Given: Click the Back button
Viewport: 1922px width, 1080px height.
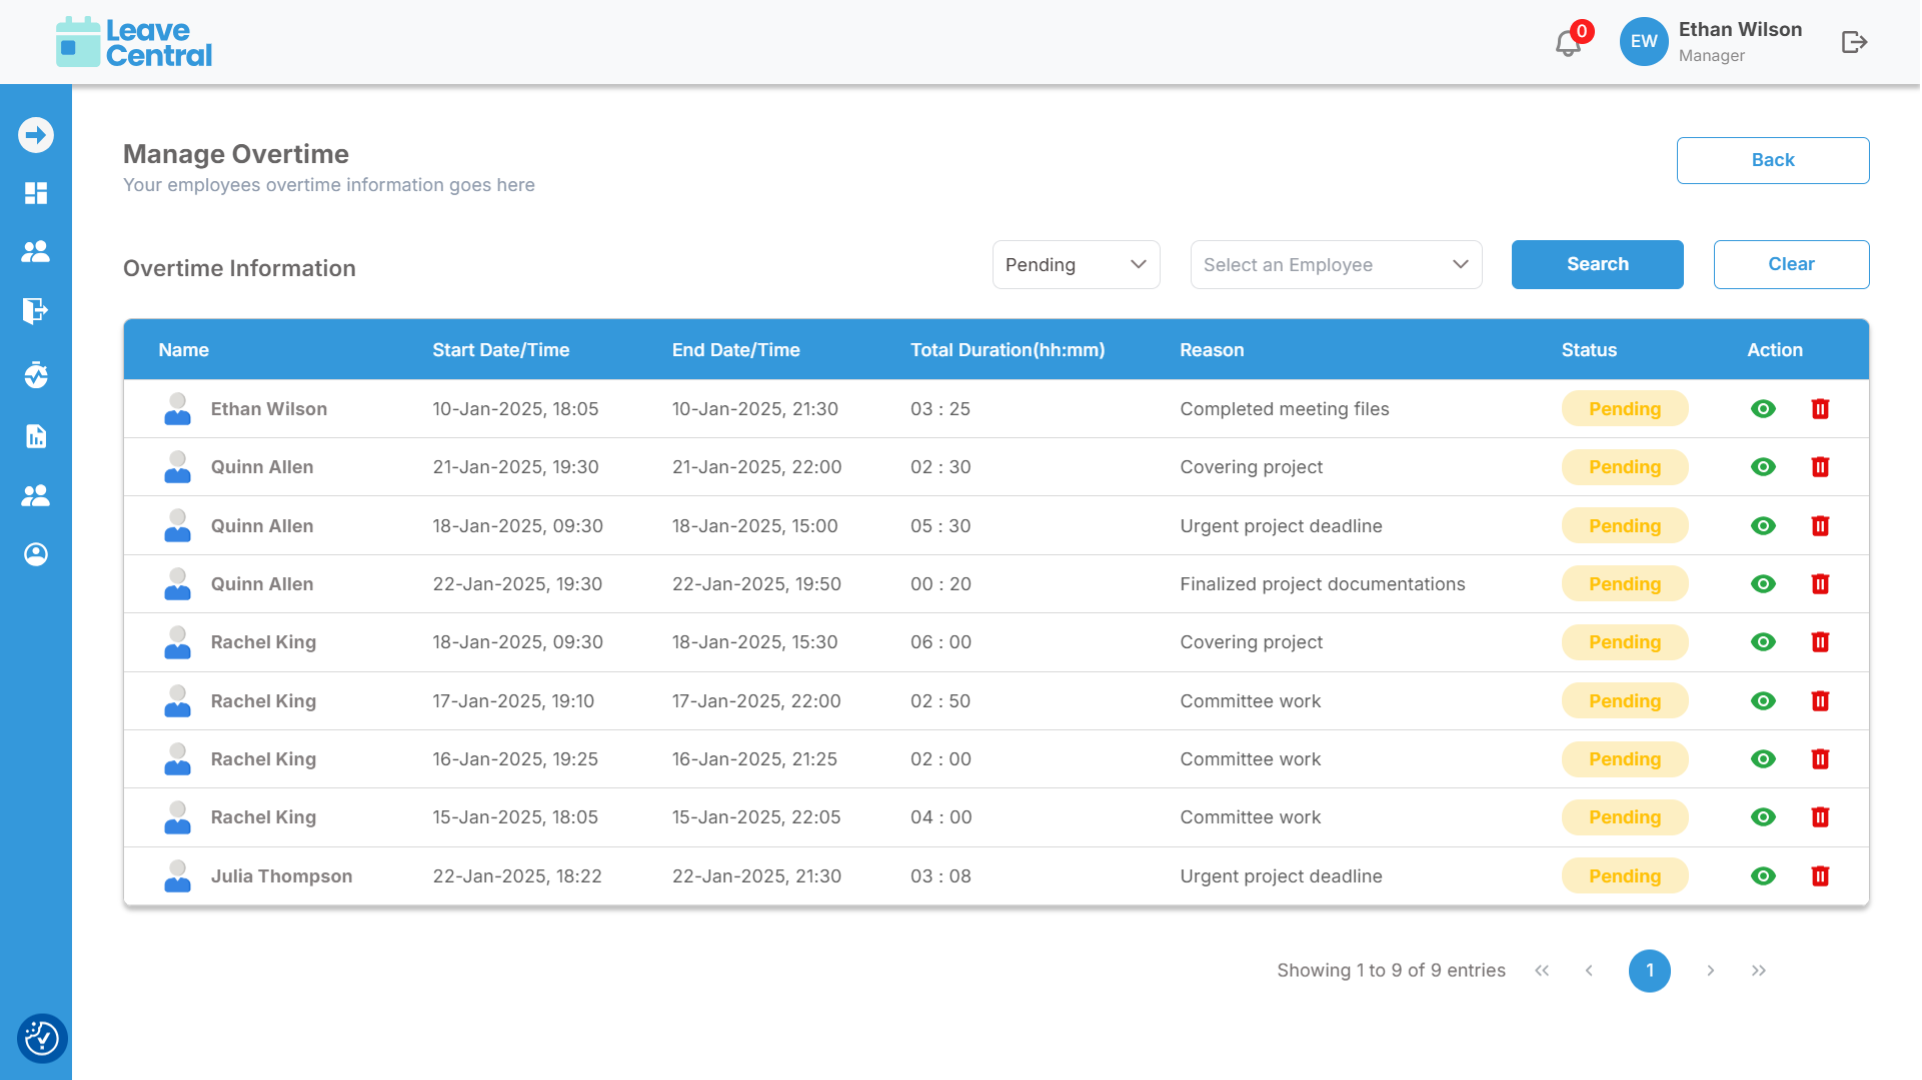Looking at the screenshot, I should tap(1772, 160).
